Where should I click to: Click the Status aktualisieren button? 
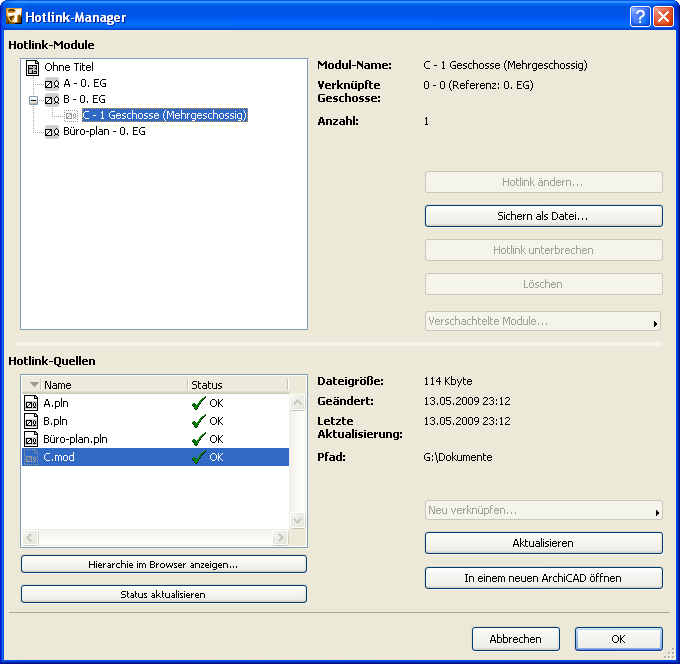point(163,594)
